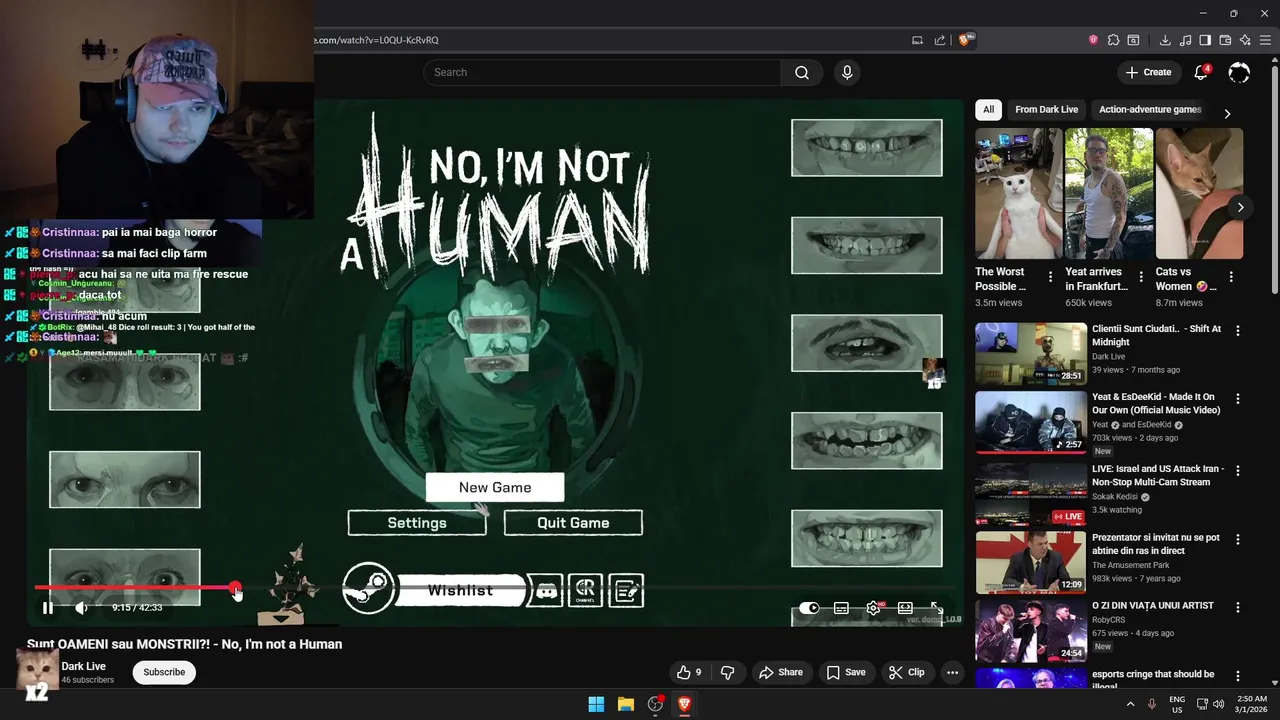
Task: Click install app icon in address bar
Action: pos(917,40)
